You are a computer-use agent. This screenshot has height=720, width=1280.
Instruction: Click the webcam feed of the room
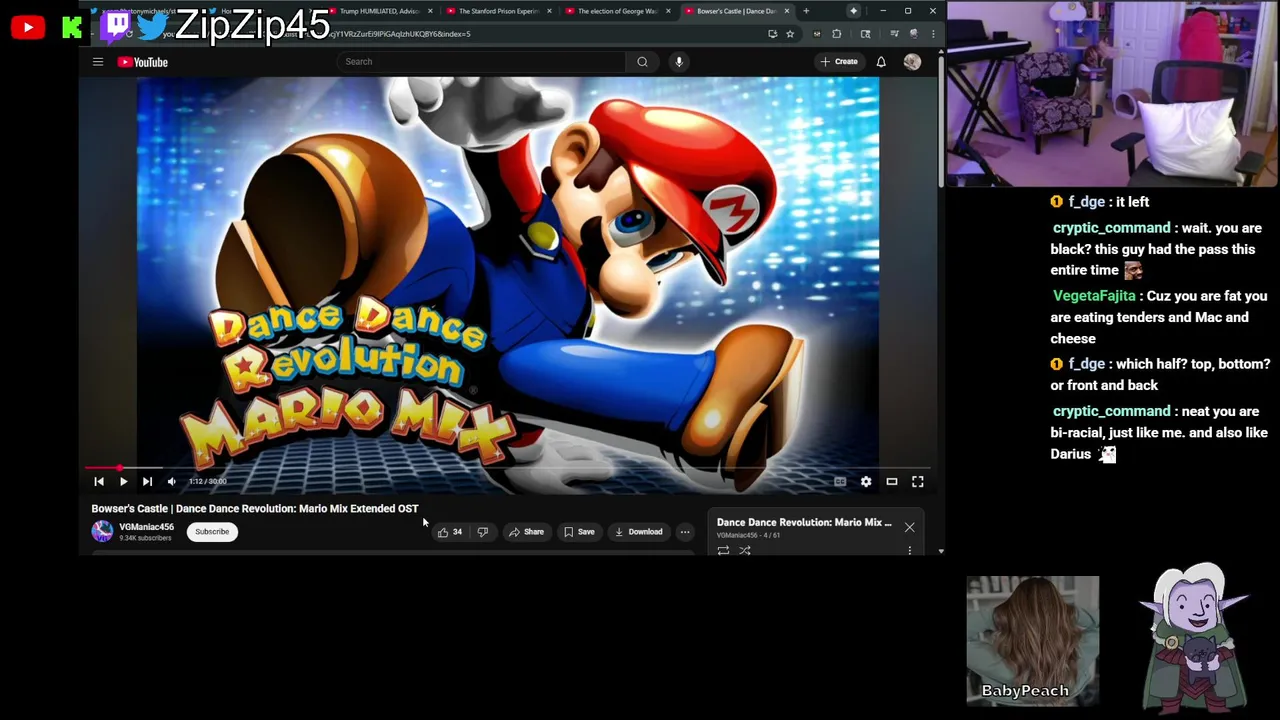point(1112,93)
